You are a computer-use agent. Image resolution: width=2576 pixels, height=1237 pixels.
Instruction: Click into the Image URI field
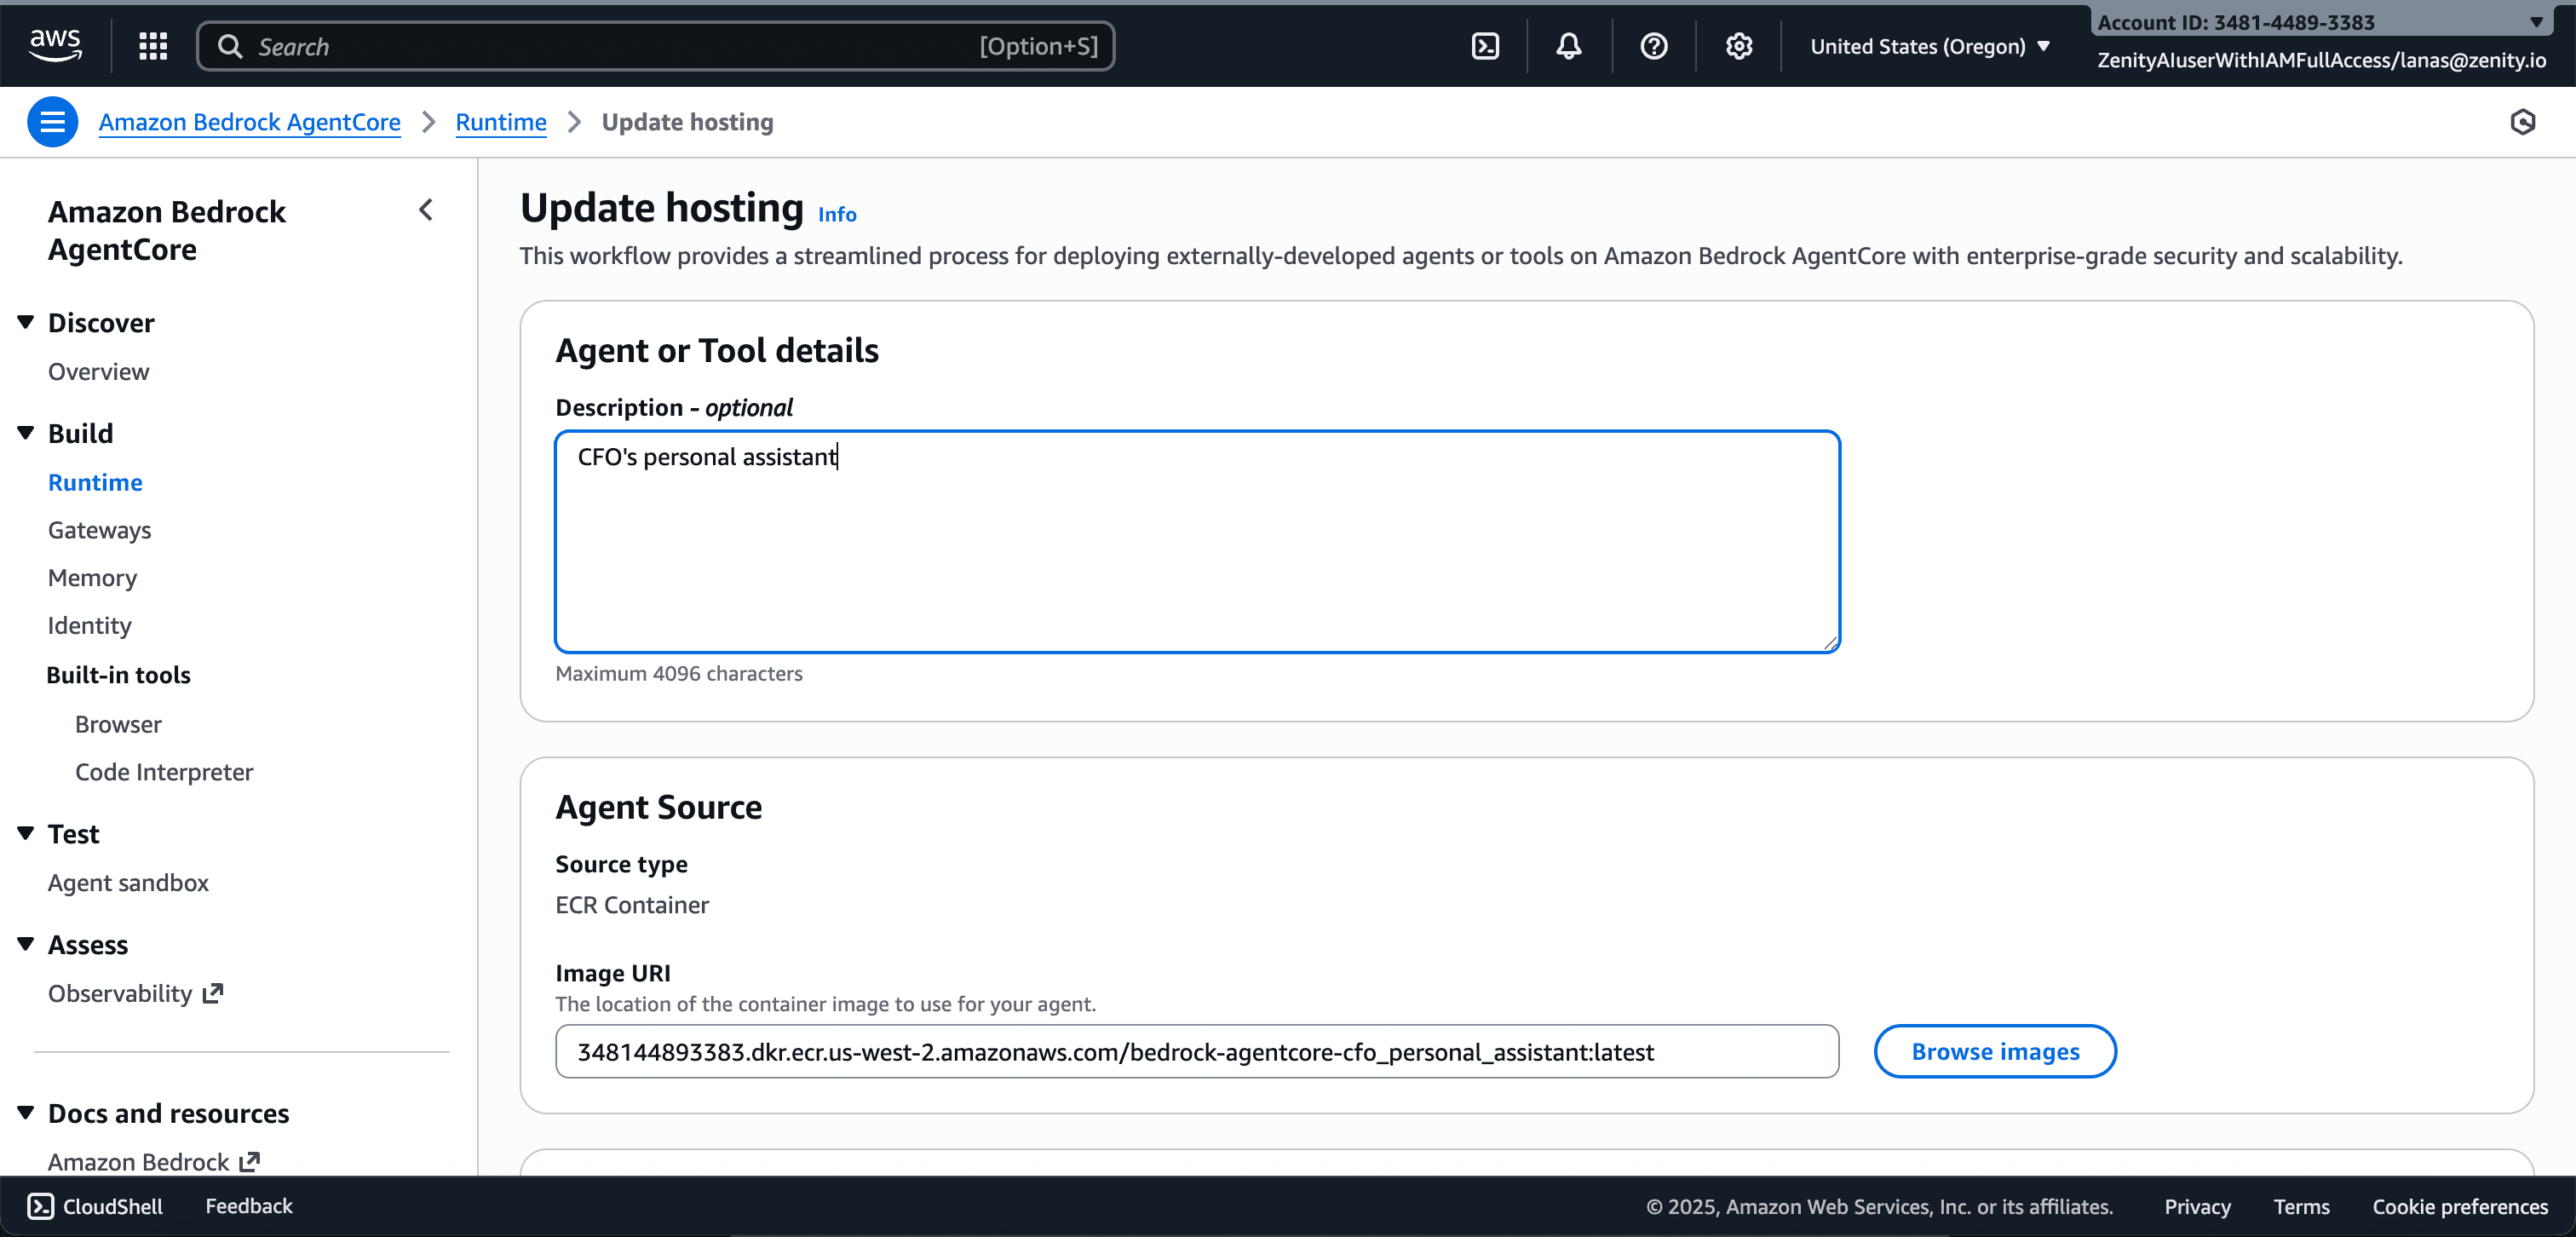1196,1051
